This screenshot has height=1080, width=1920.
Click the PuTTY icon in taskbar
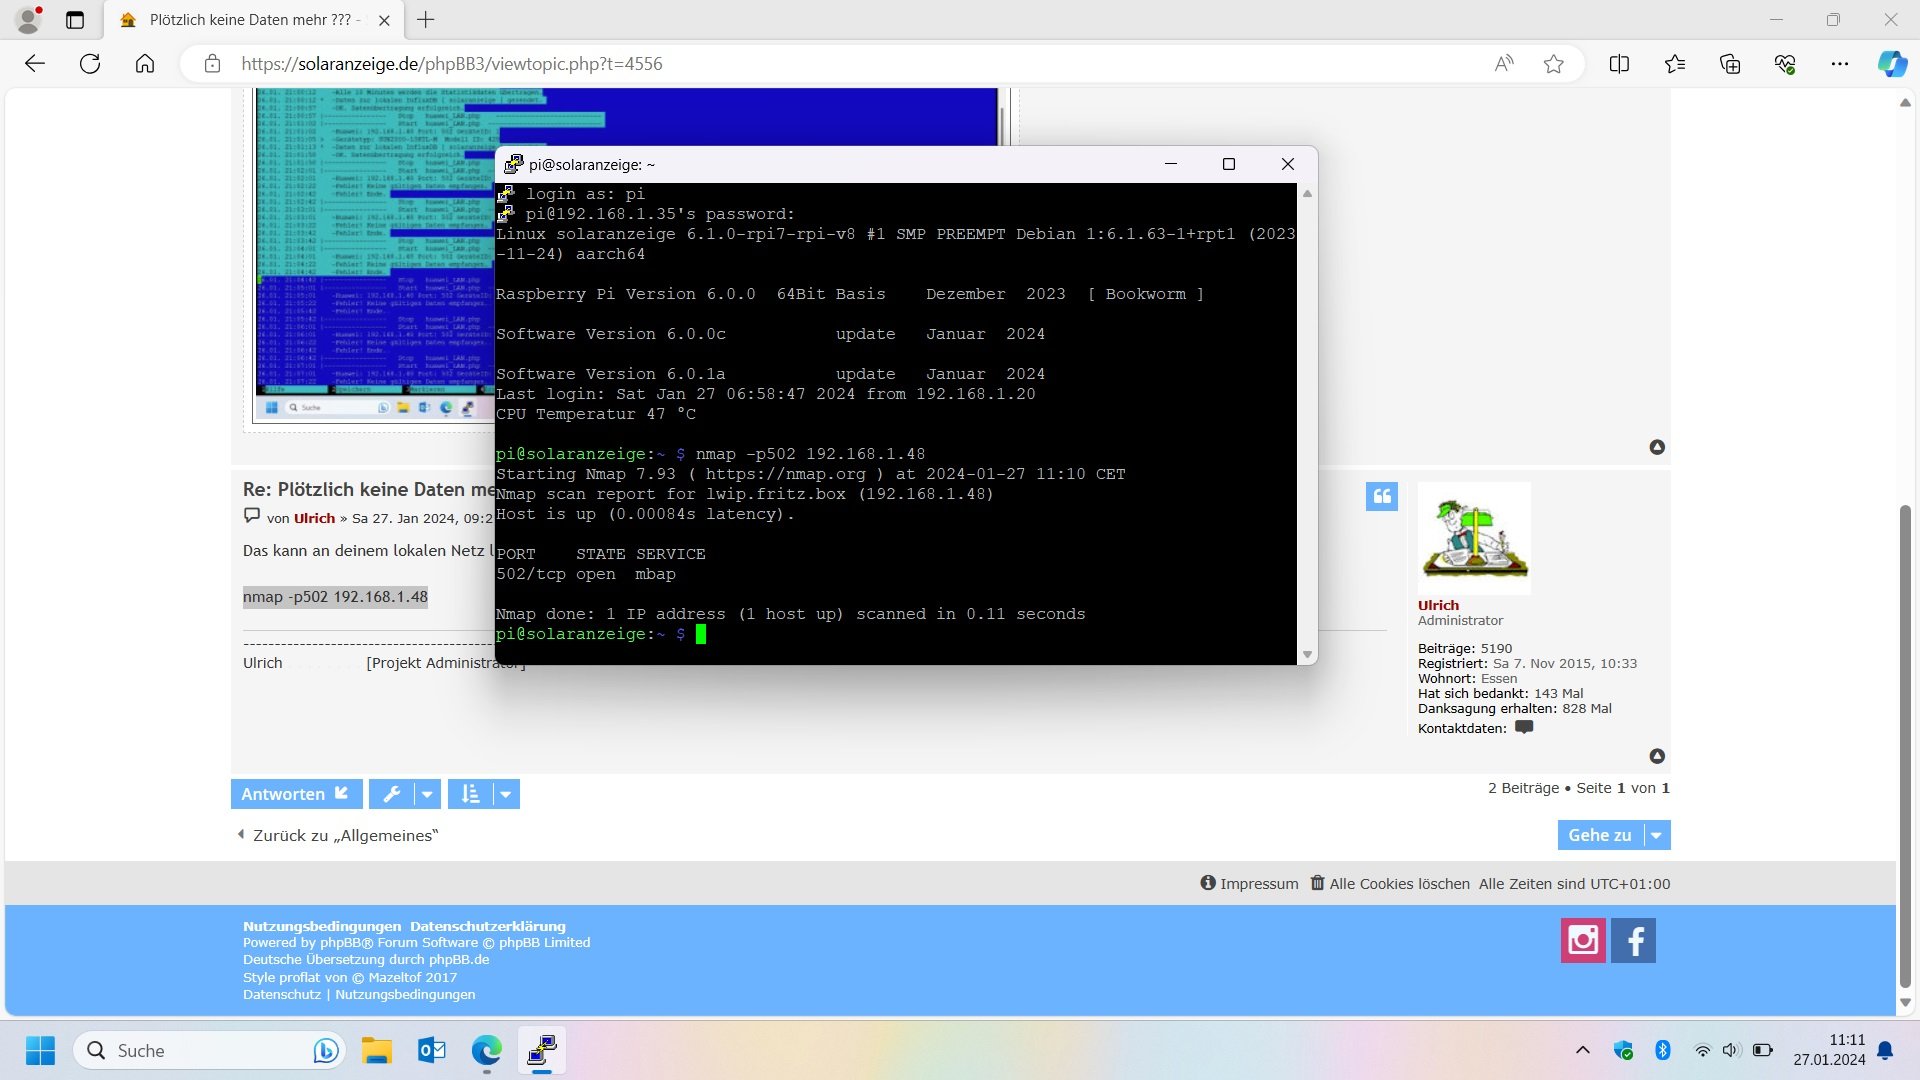(x=541, y=1050)
